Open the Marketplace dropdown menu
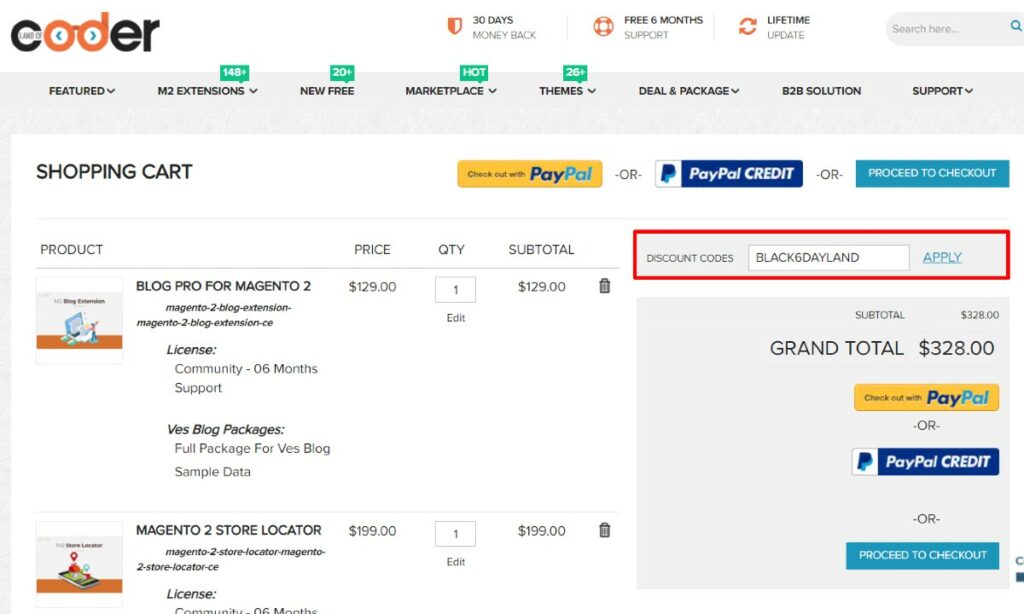The image size is (1024, 614). pyautogui.click(x=450, y=91)
